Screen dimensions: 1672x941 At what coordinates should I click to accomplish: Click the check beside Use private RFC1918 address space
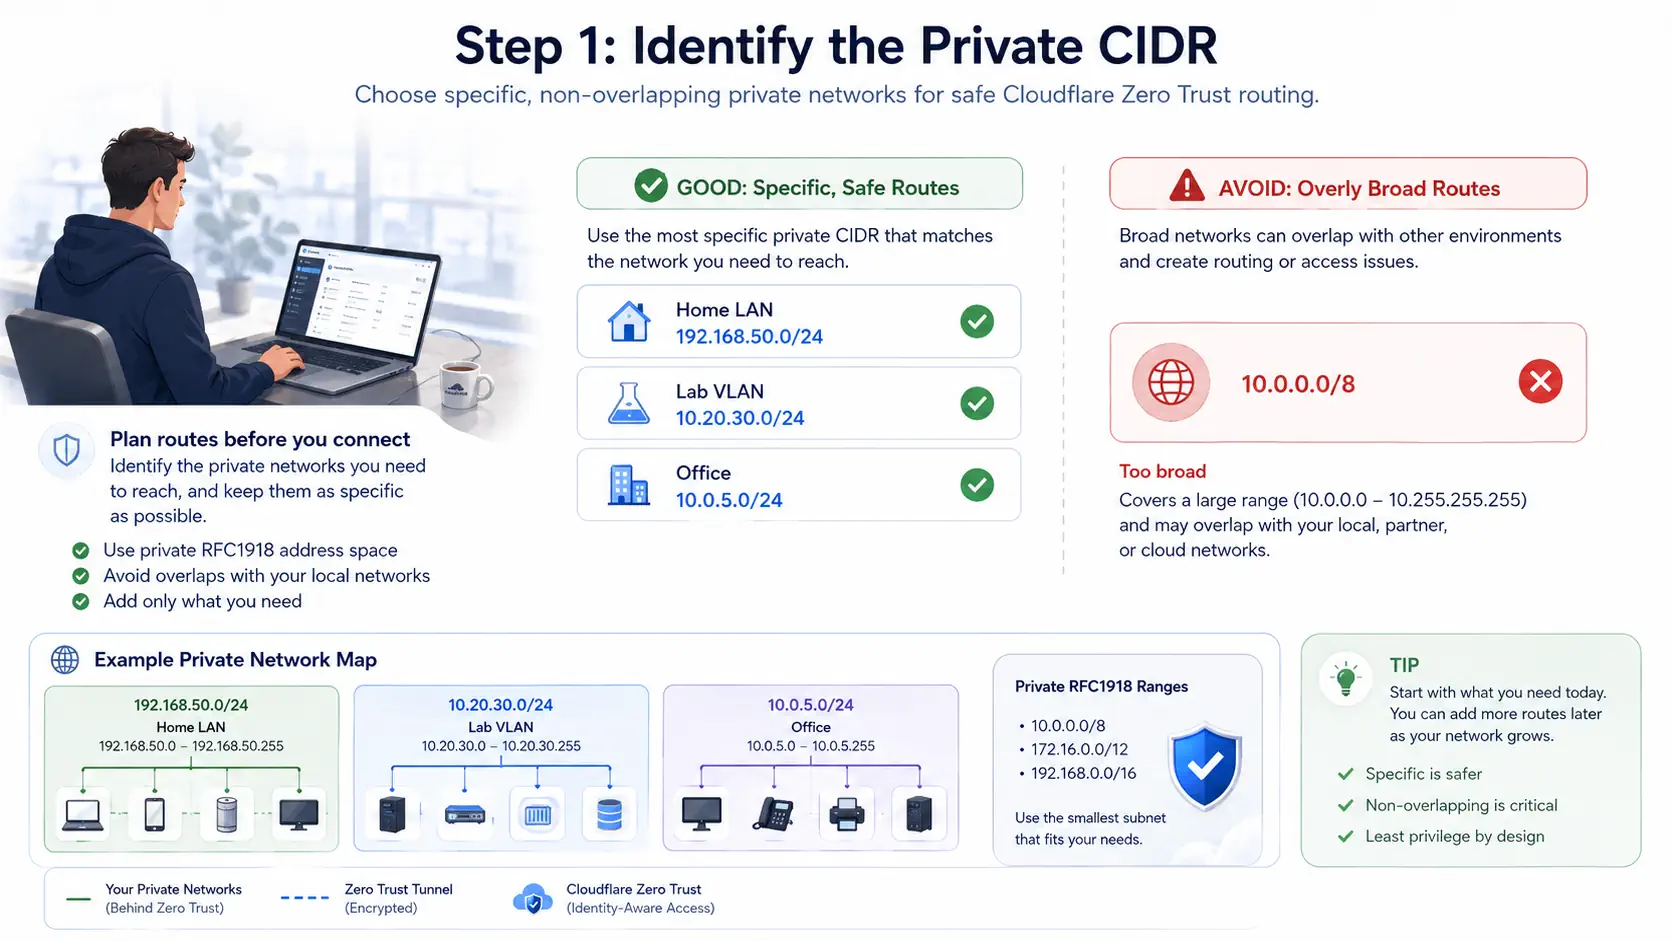(x=81, y=550)
